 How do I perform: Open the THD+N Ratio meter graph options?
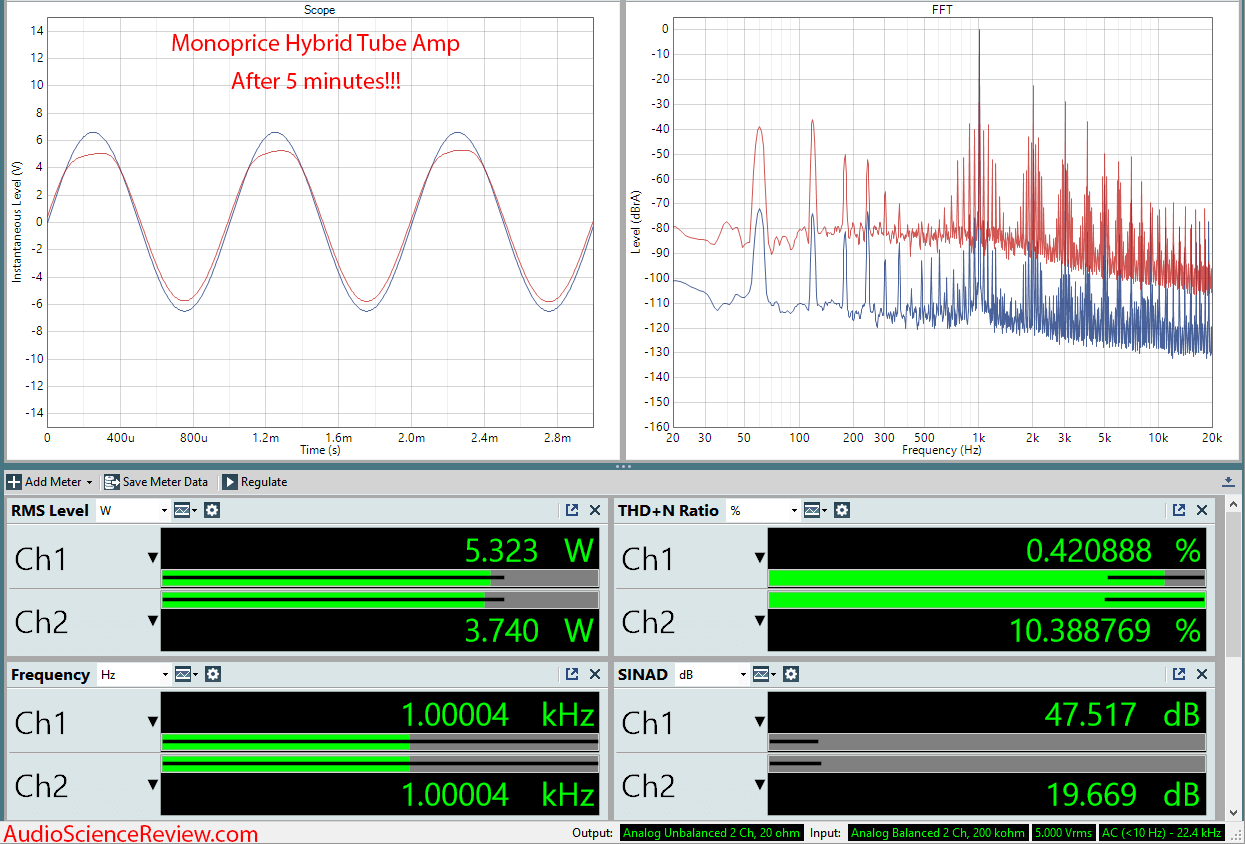point(815,510)
